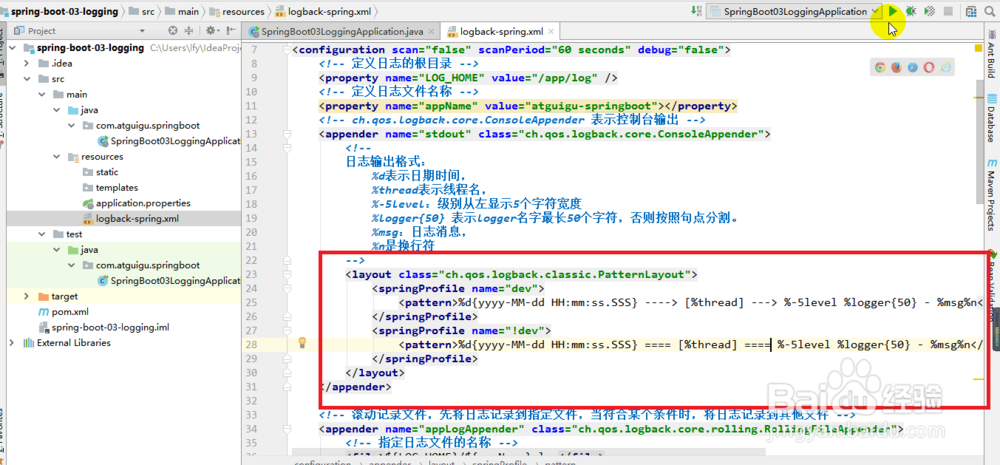Image resolution: width=1000 pixels, height=465 pixels.
Task: Run application with coverage icon
Action: tap(930, 11)
